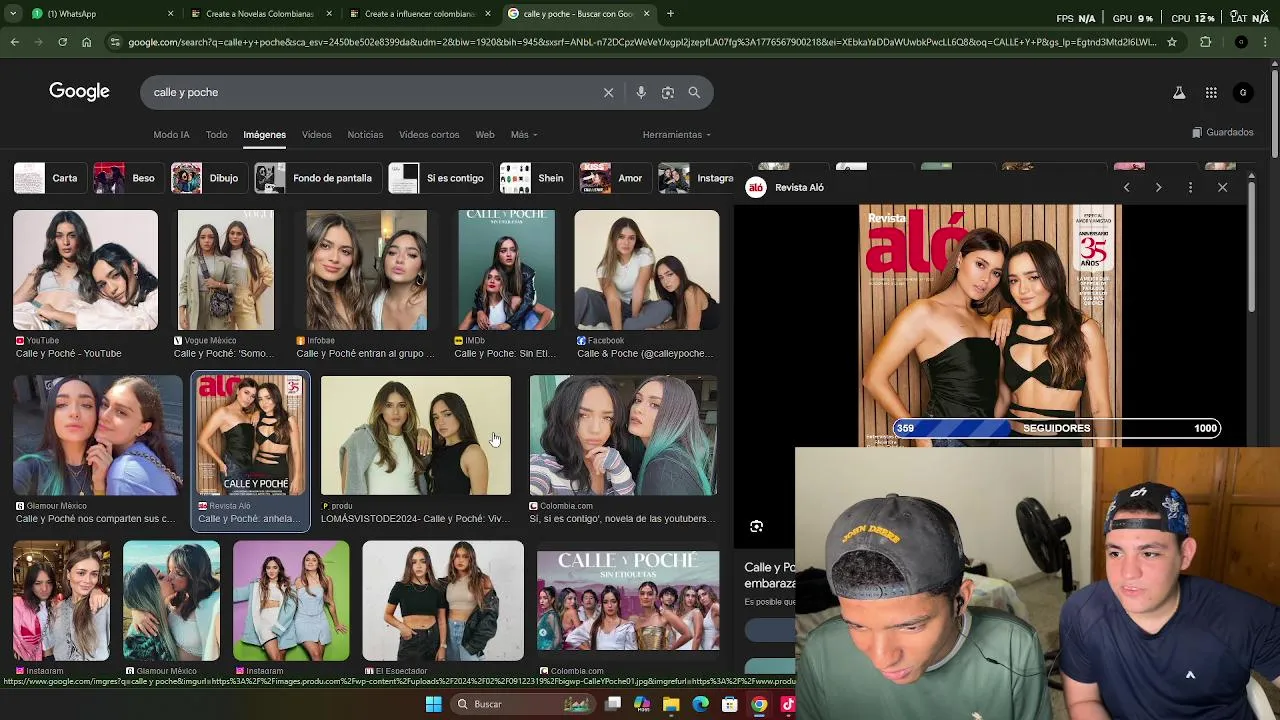
Task: Open Google Lens image search icon
Action: pos(667,92)
